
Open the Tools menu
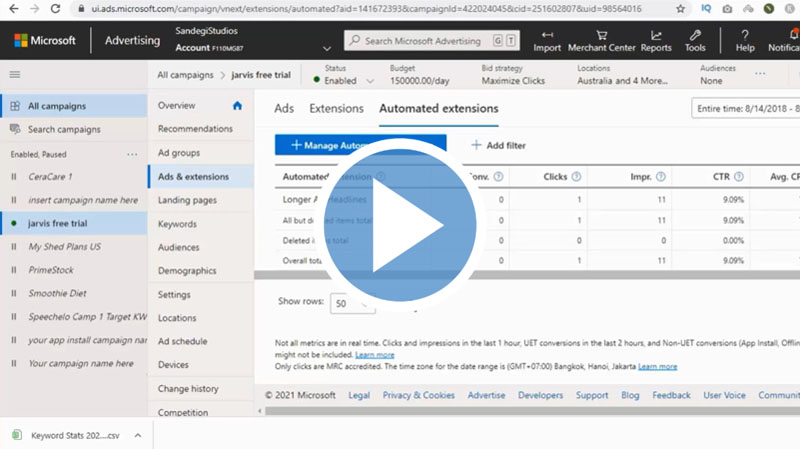[x=695, y=41]
